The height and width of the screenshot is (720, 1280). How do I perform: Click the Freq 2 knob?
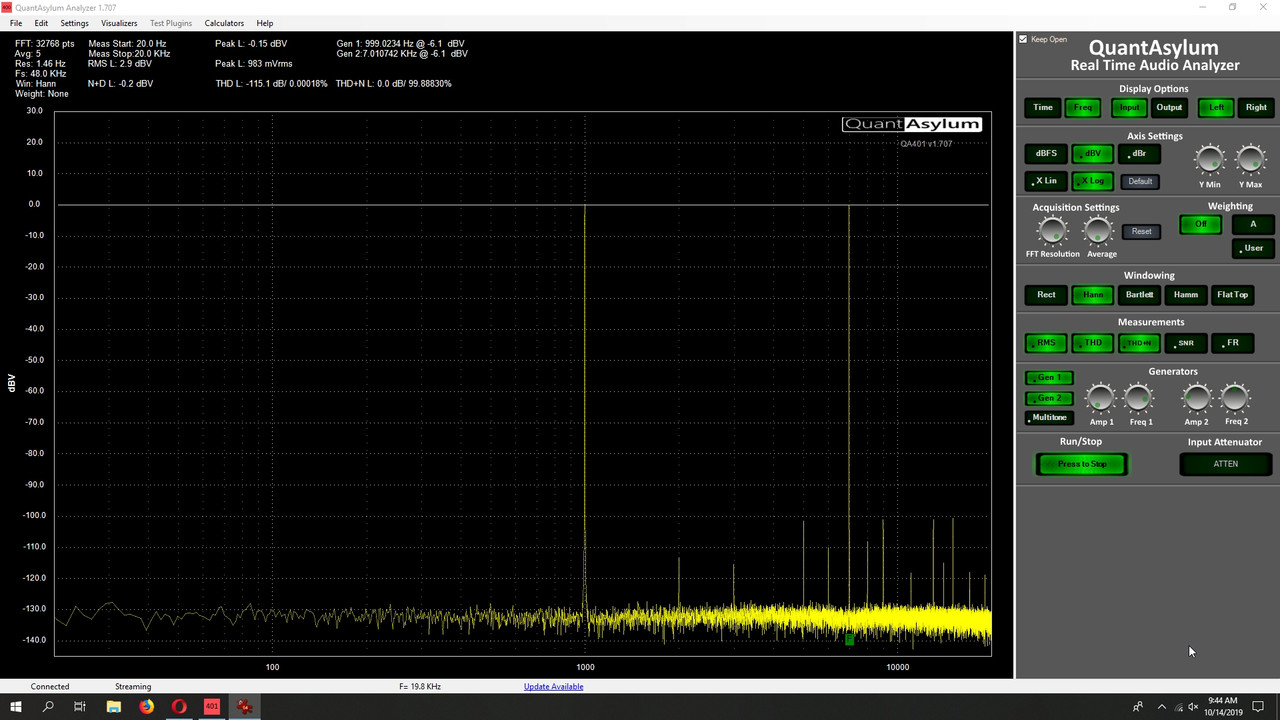pos(1236,398)
